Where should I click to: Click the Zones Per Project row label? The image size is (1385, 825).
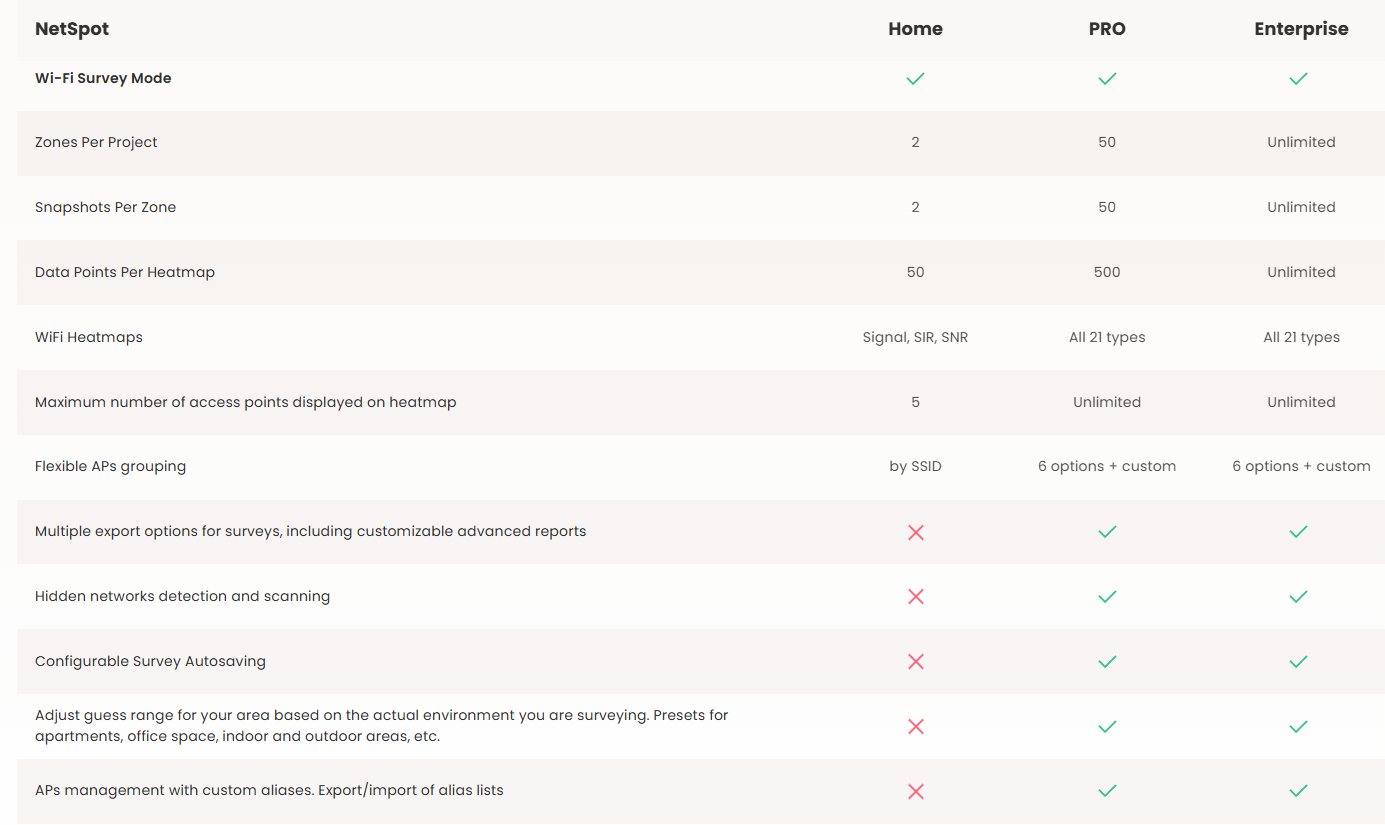[x=96, y=142]
